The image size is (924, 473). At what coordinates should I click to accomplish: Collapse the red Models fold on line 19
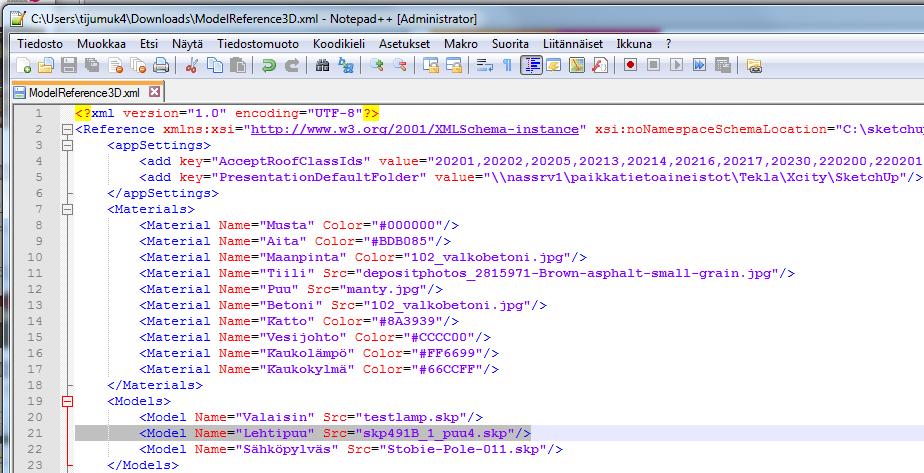[67, 401]
